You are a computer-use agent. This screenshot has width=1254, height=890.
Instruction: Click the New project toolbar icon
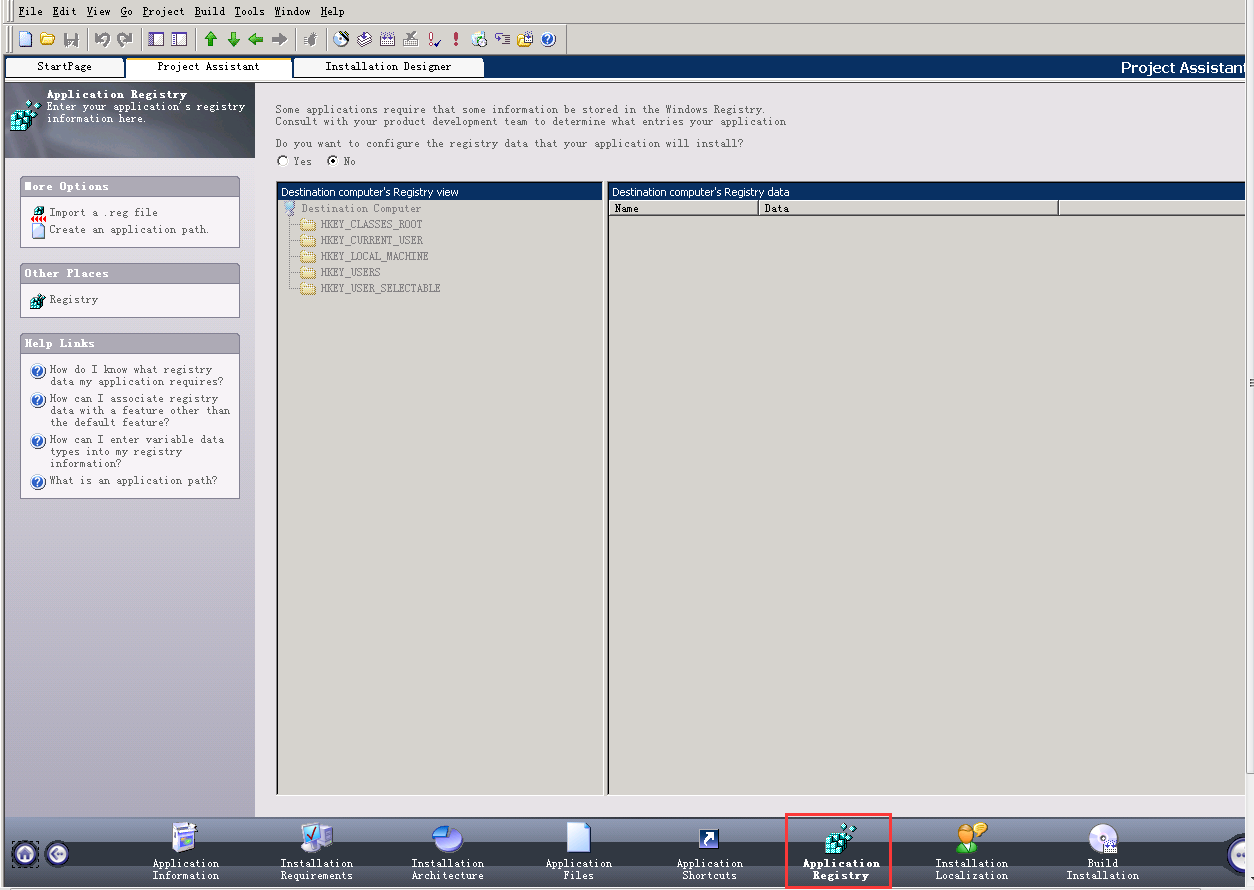(x=25, y=40)
